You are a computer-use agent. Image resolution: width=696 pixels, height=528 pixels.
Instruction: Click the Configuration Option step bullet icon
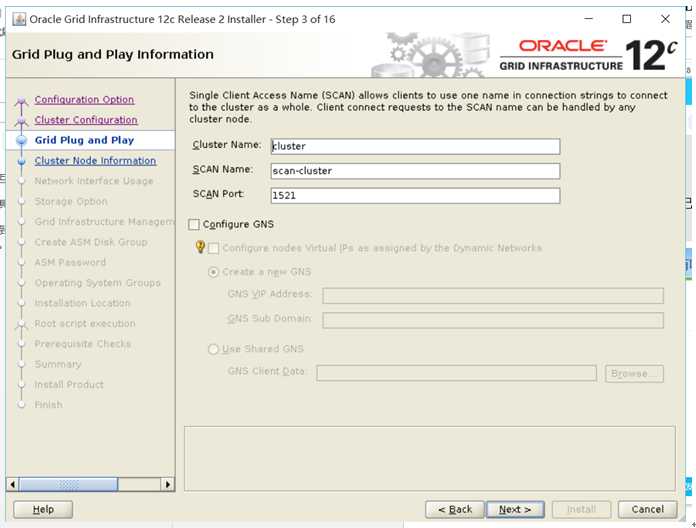(21, 101)
